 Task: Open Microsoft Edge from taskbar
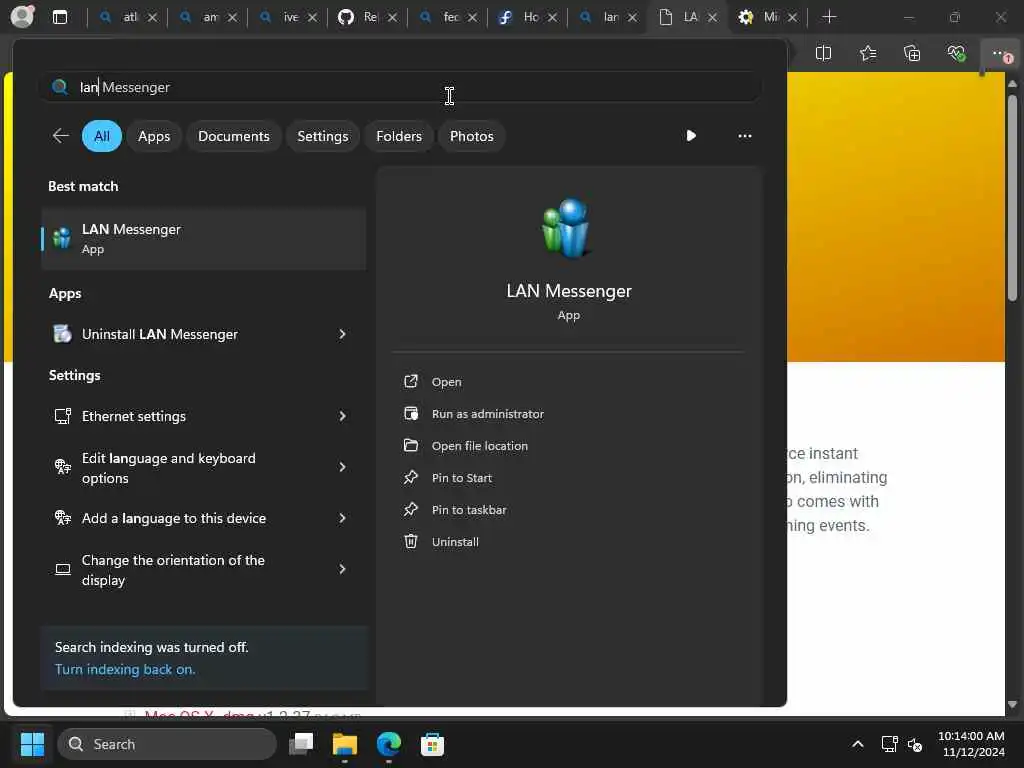click(389, 744)
